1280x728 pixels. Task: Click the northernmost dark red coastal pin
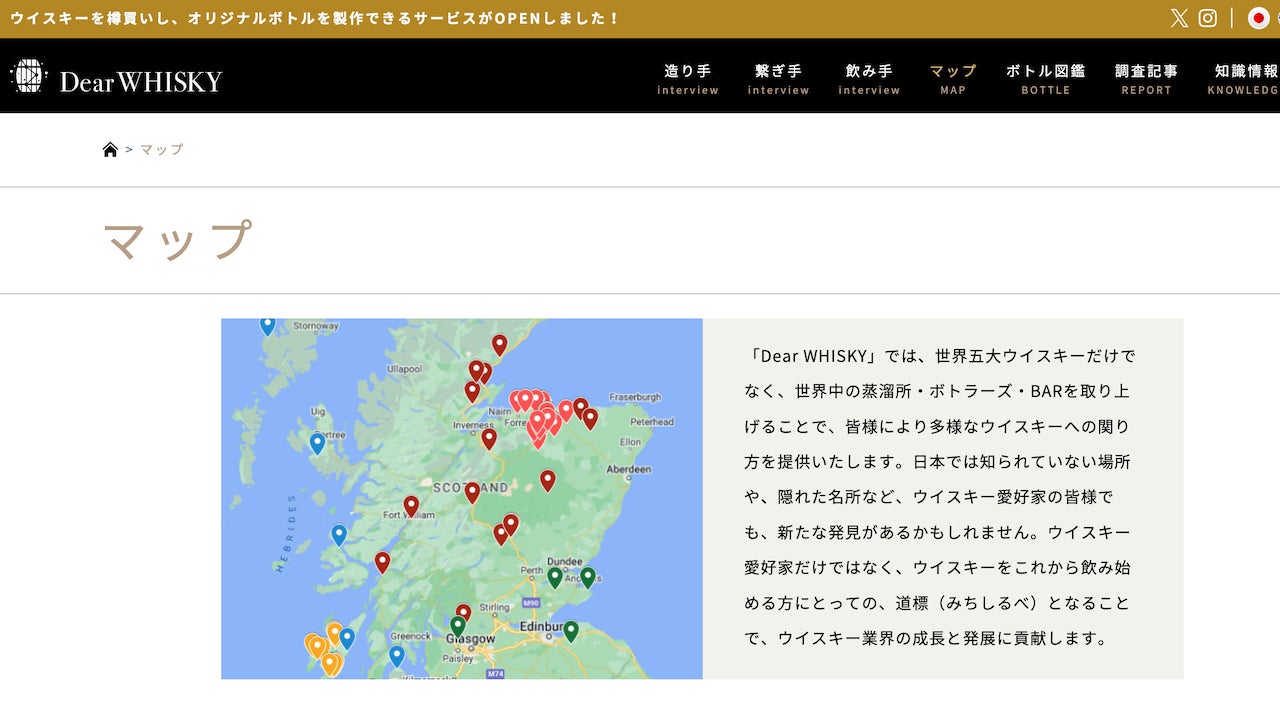[500, 344]
